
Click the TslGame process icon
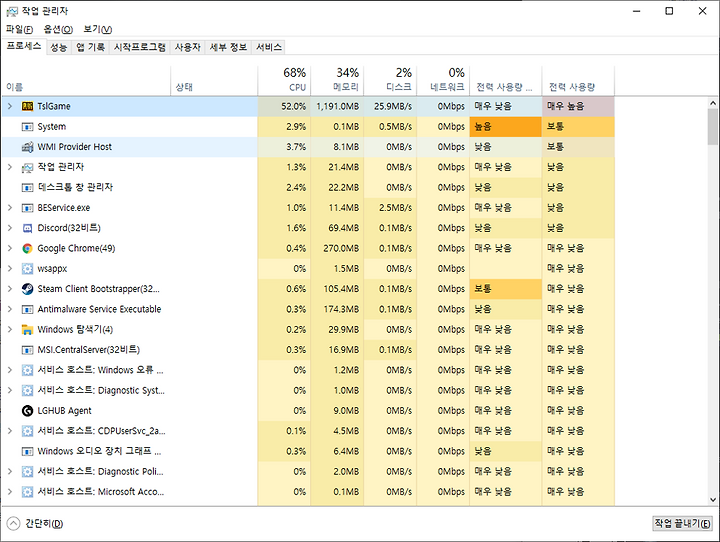pos(28,107)
